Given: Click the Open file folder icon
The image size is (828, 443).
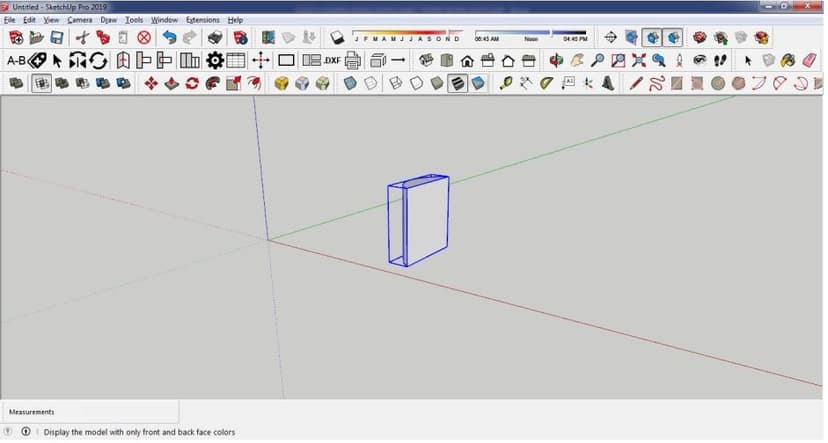Looking at the screenshot, I should (36, 37).
